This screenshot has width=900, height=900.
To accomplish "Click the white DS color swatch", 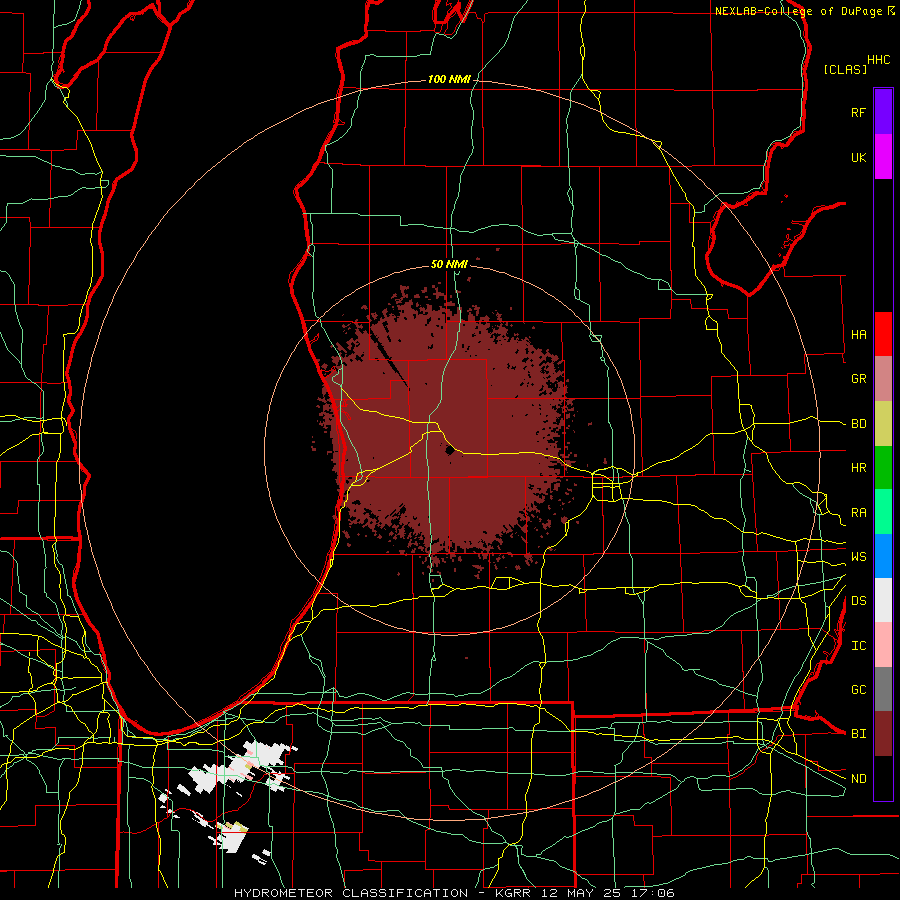I will tap(883, 600).
